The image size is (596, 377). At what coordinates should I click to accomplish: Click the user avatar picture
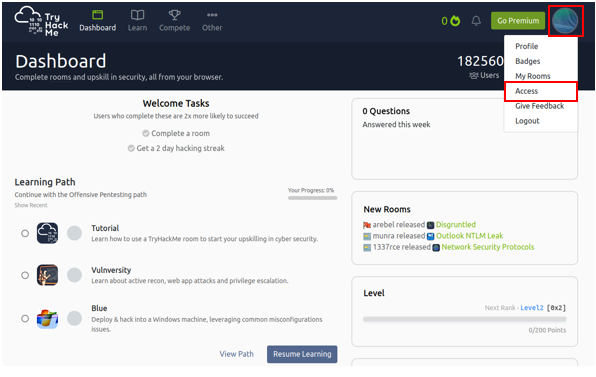click(x=565, y=21)
